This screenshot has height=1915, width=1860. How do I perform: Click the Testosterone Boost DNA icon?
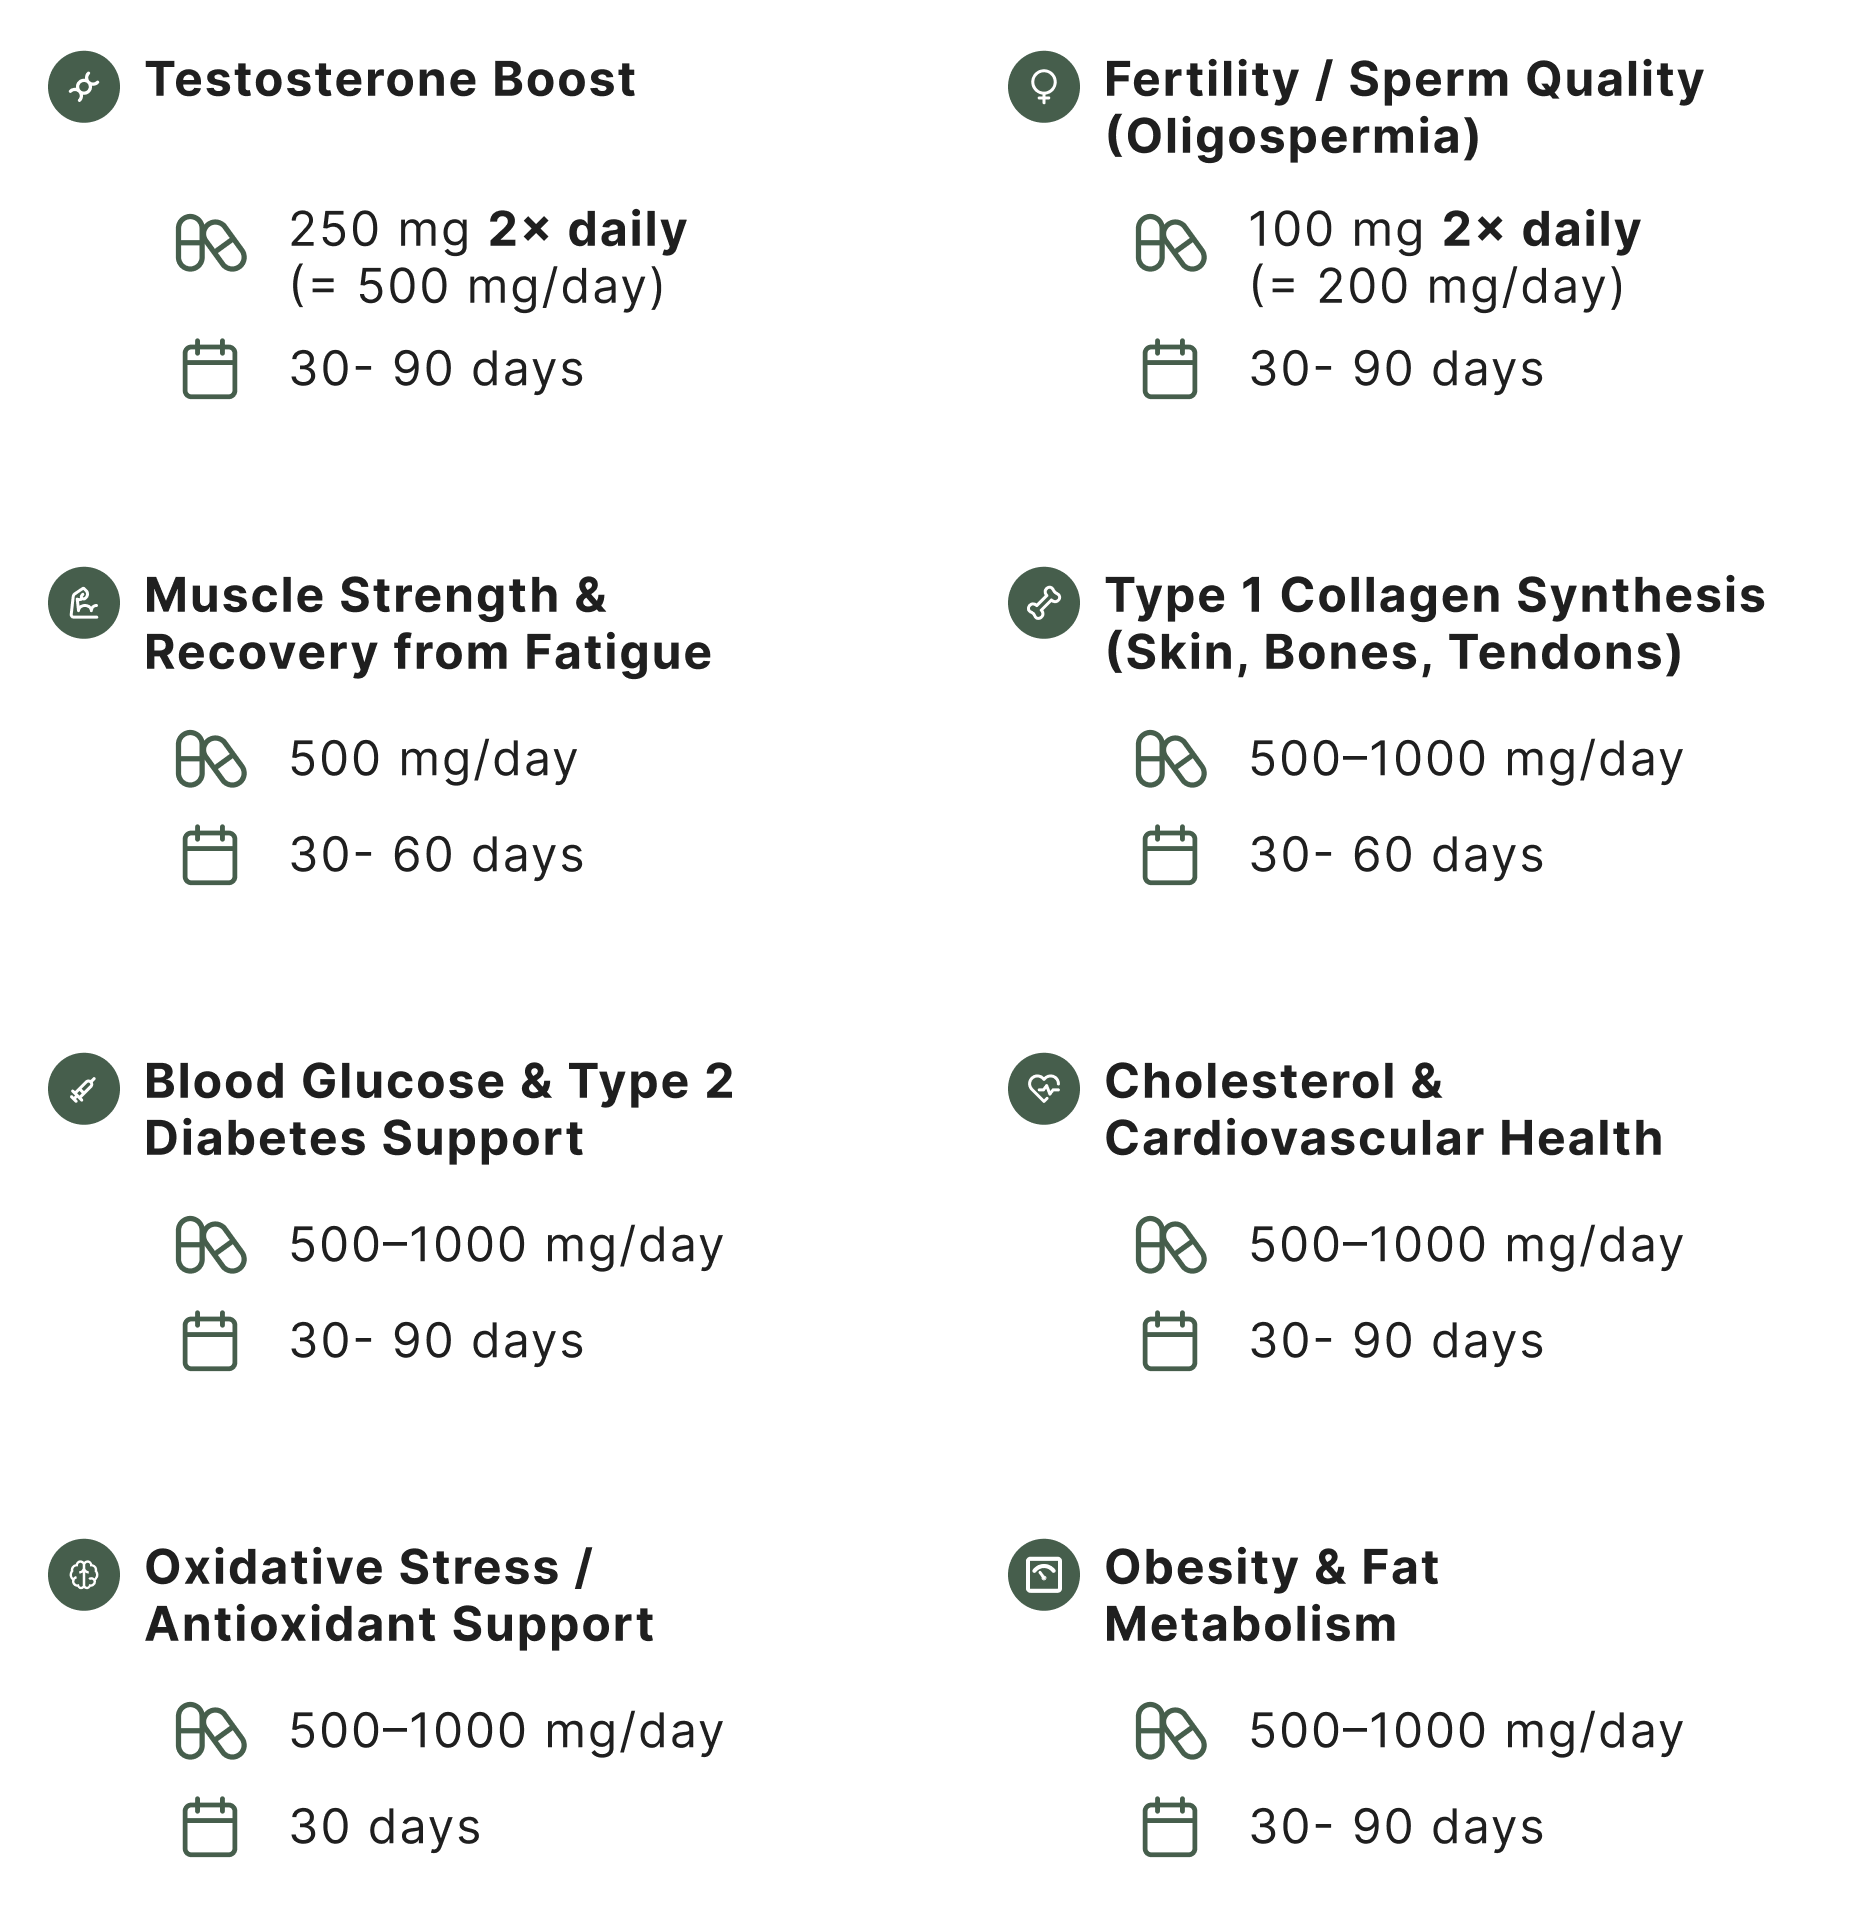[84, 87]
